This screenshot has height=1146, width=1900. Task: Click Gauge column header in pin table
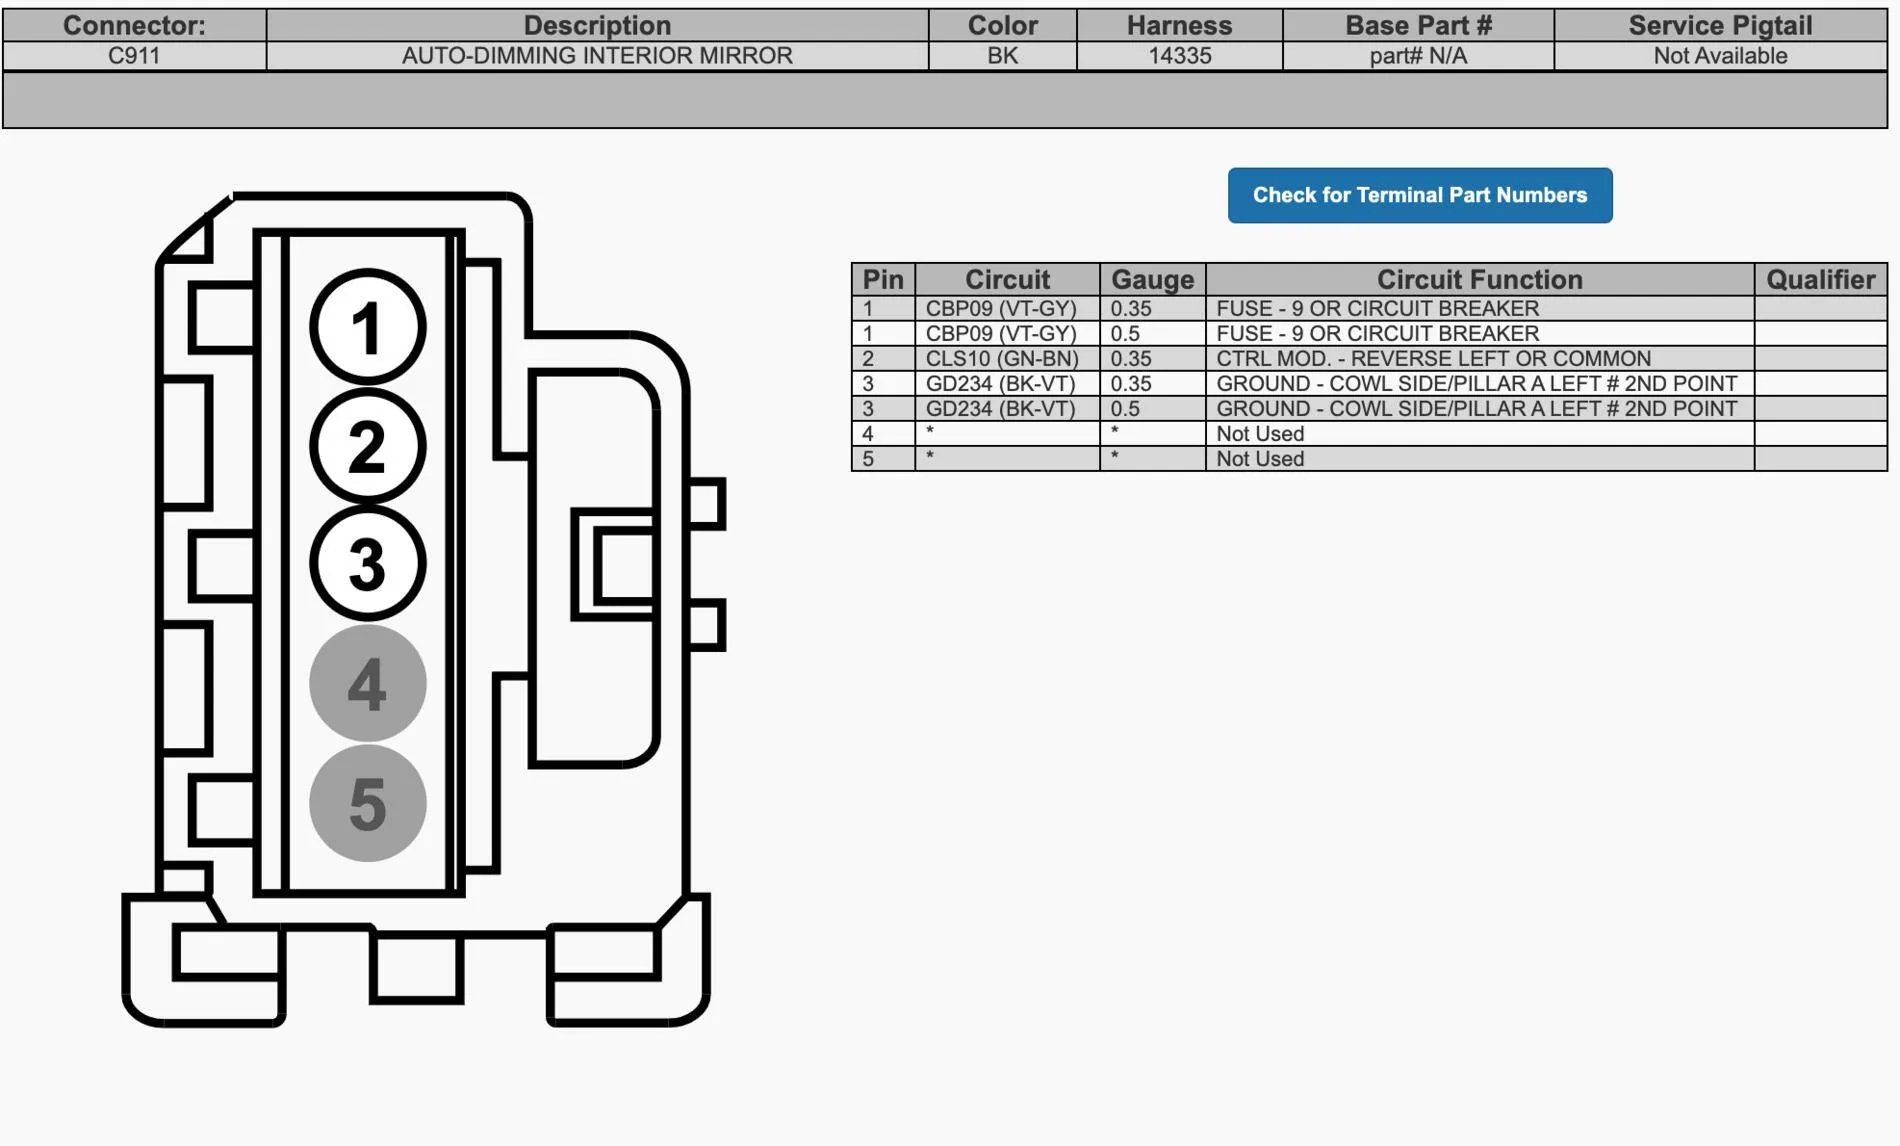tap(1153, 279)
